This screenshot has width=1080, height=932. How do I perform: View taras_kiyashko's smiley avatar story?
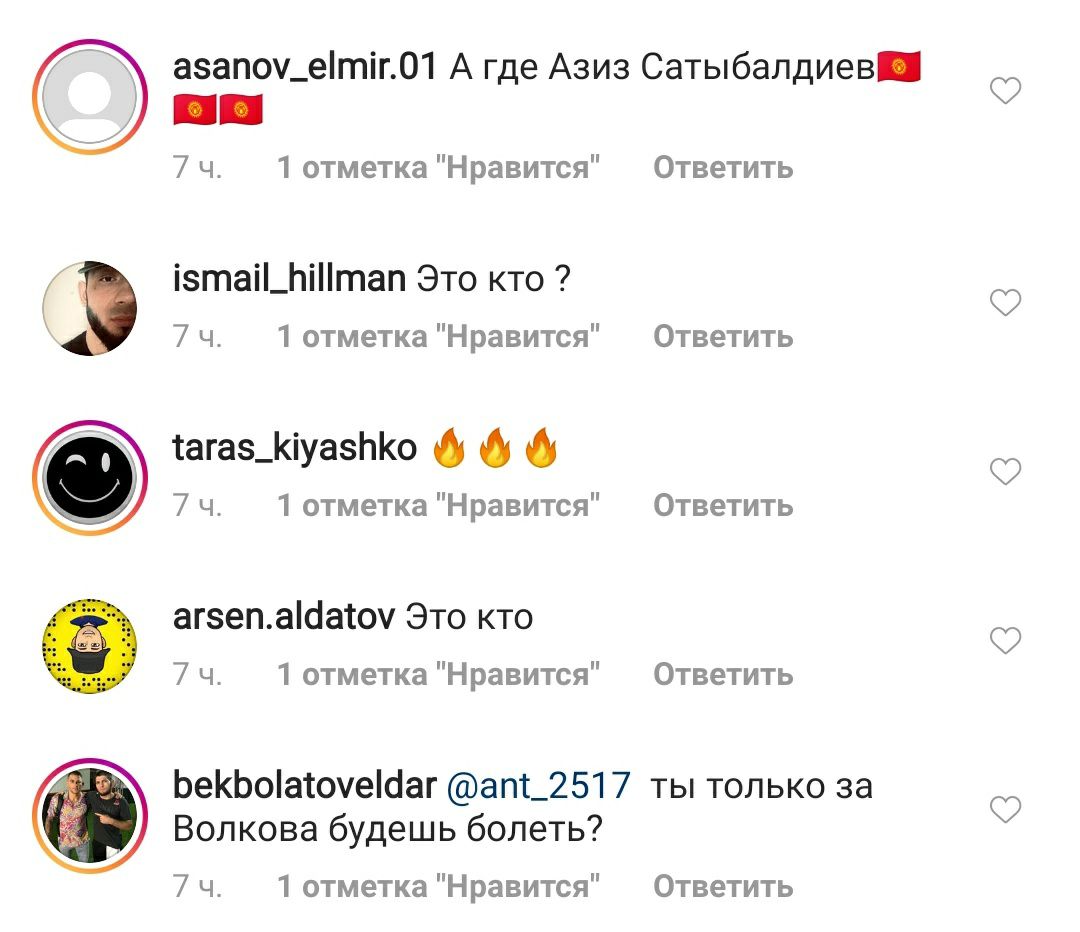(x=90, y=477)
